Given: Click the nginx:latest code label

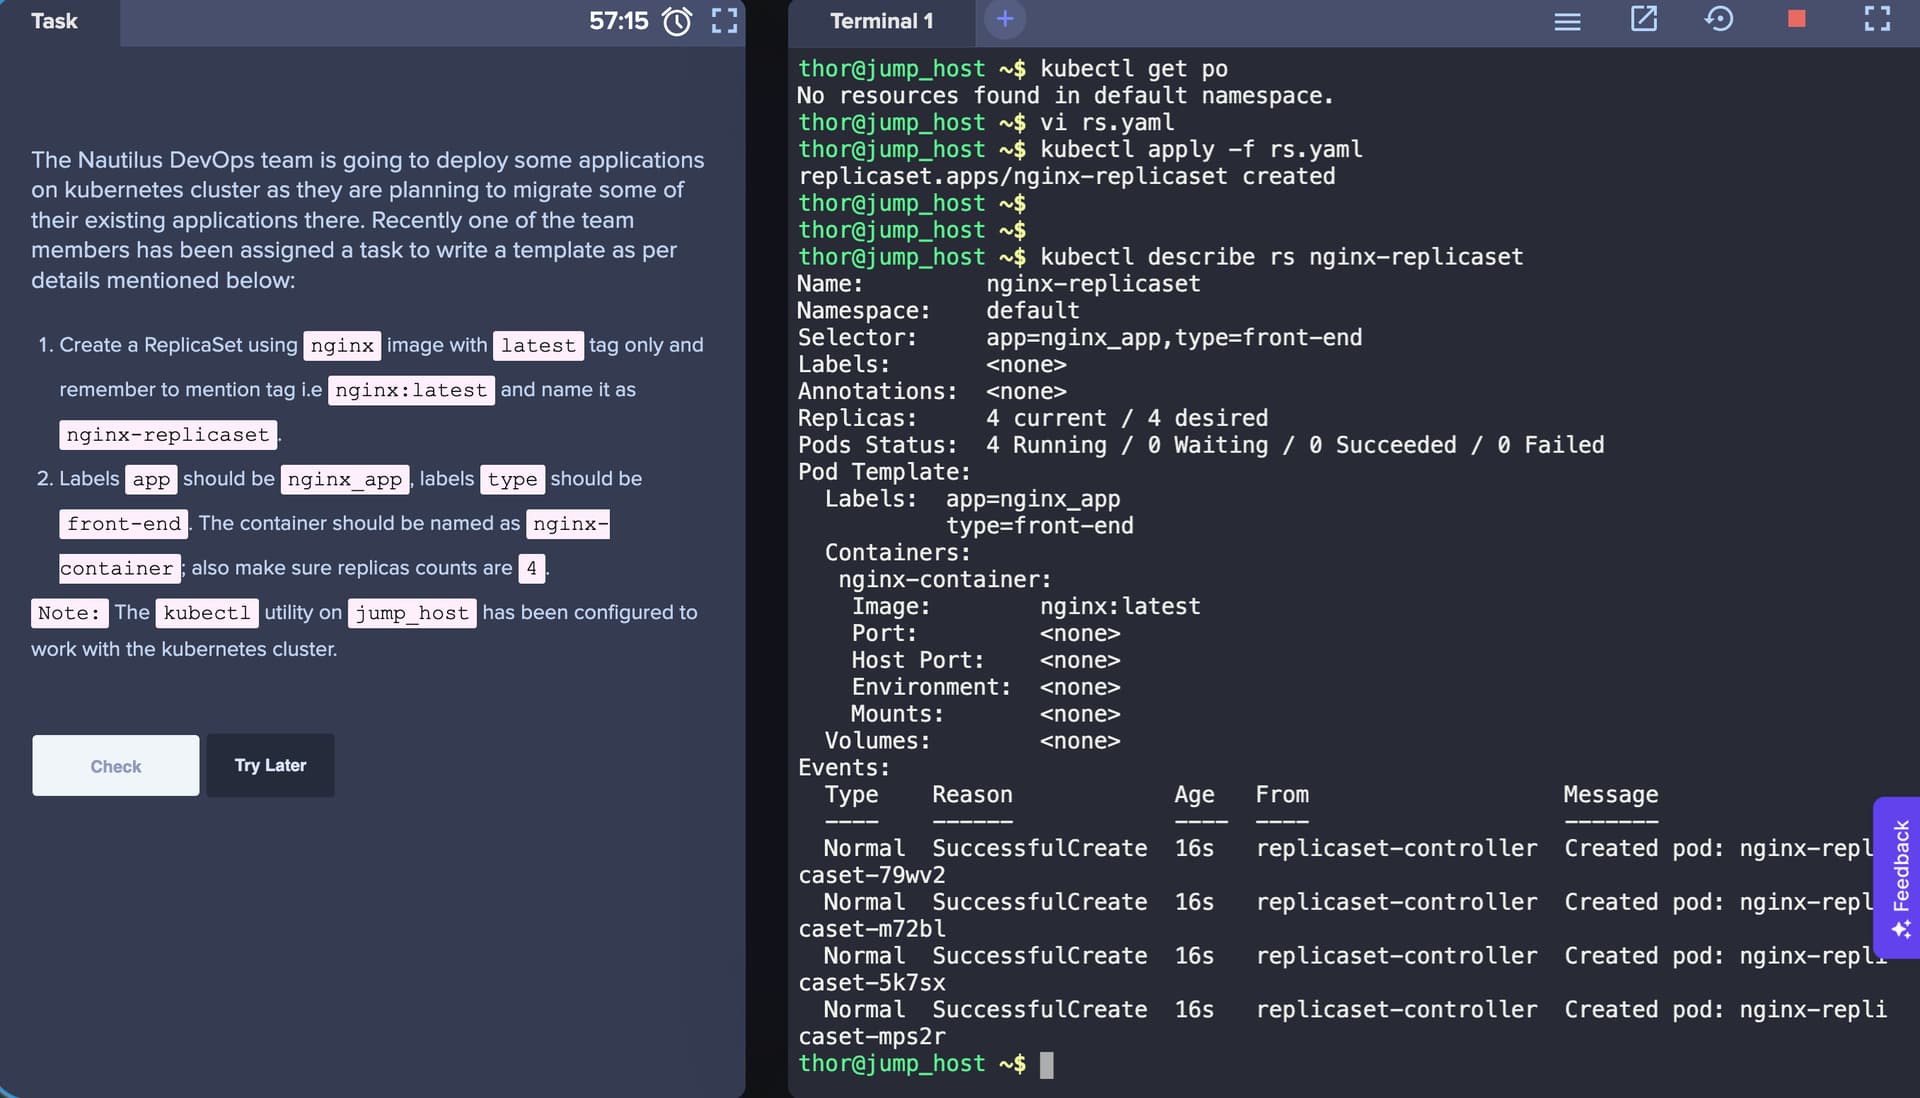Looking at the screenshot, I should click(x=410, y=390).
